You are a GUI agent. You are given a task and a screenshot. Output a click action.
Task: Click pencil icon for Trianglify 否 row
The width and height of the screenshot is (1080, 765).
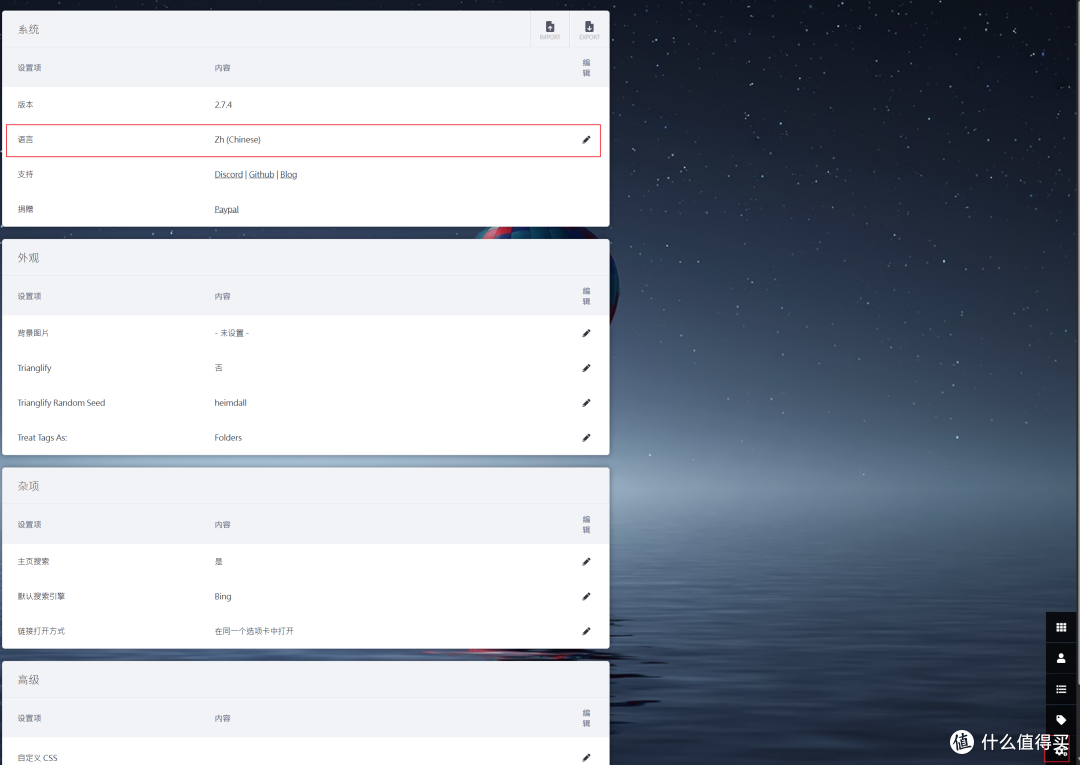586,368
